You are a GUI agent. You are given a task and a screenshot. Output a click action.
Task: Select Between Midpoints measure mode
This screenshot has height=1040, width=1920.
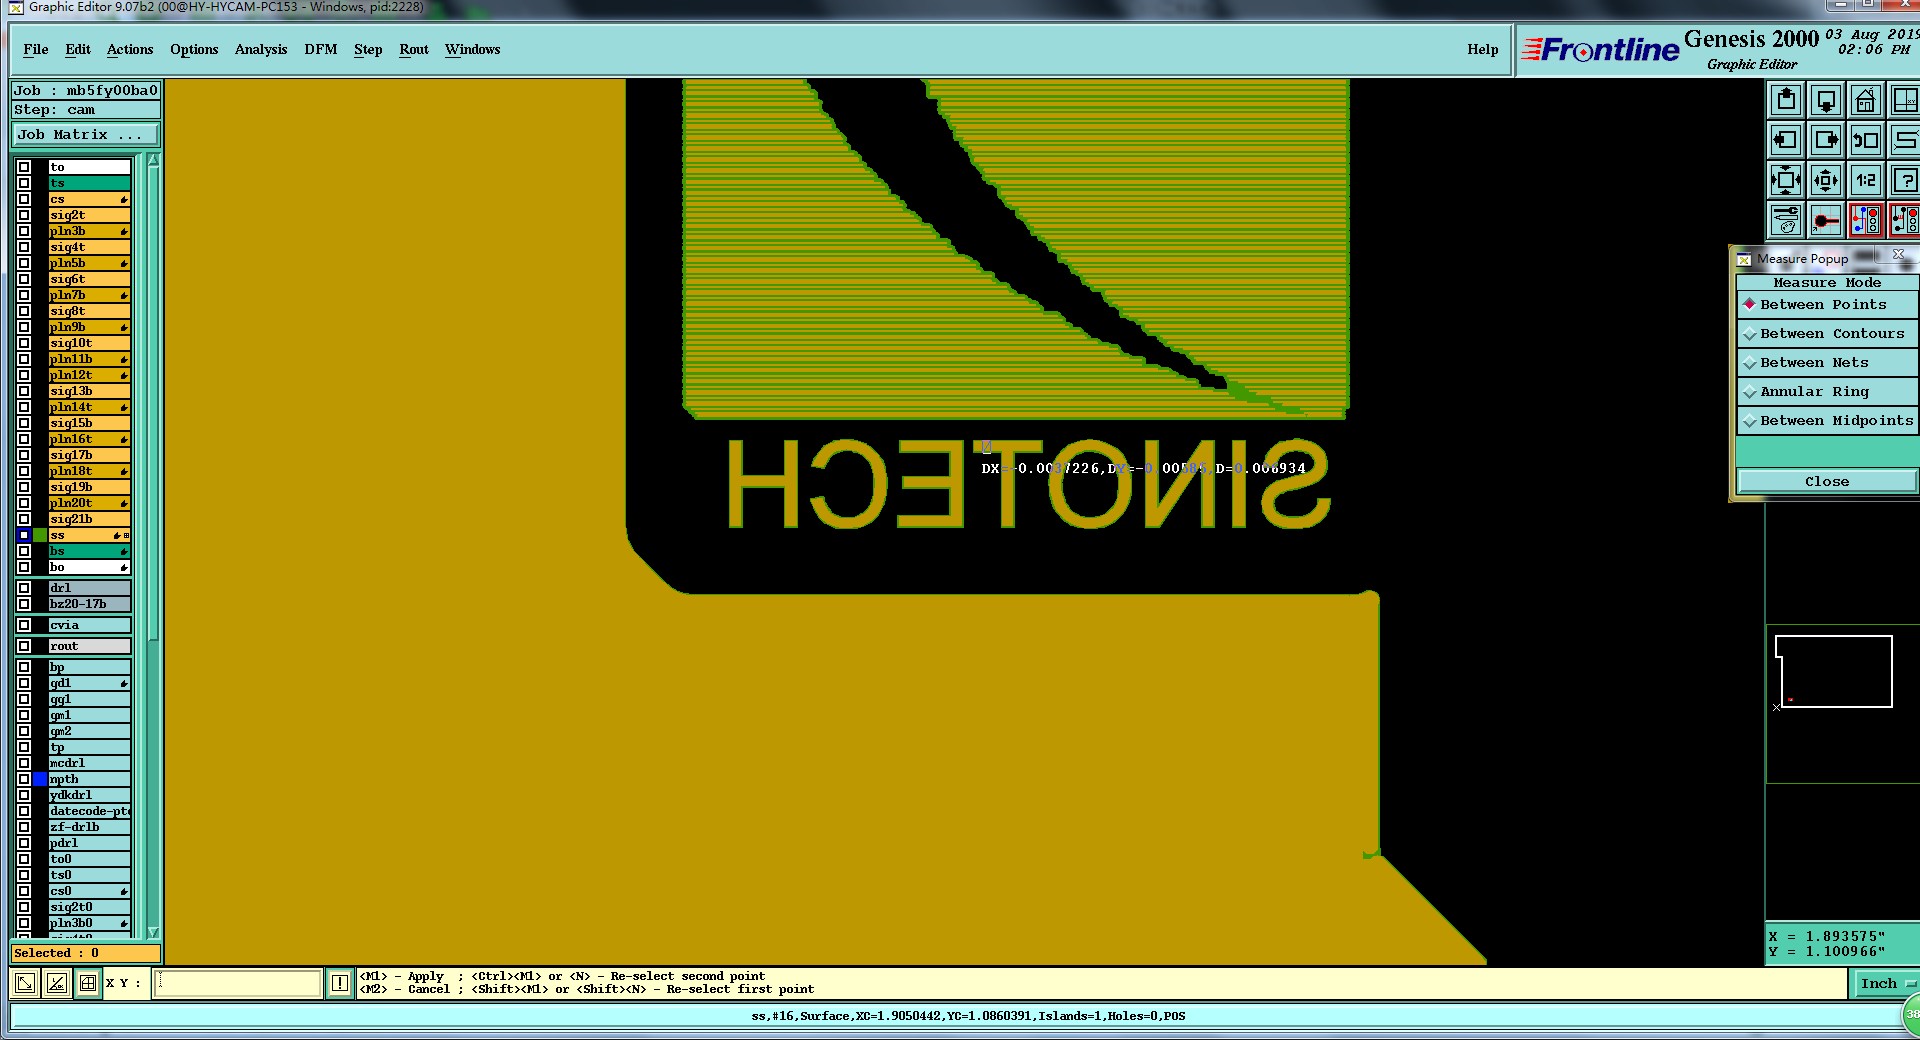click(1827, 420)
